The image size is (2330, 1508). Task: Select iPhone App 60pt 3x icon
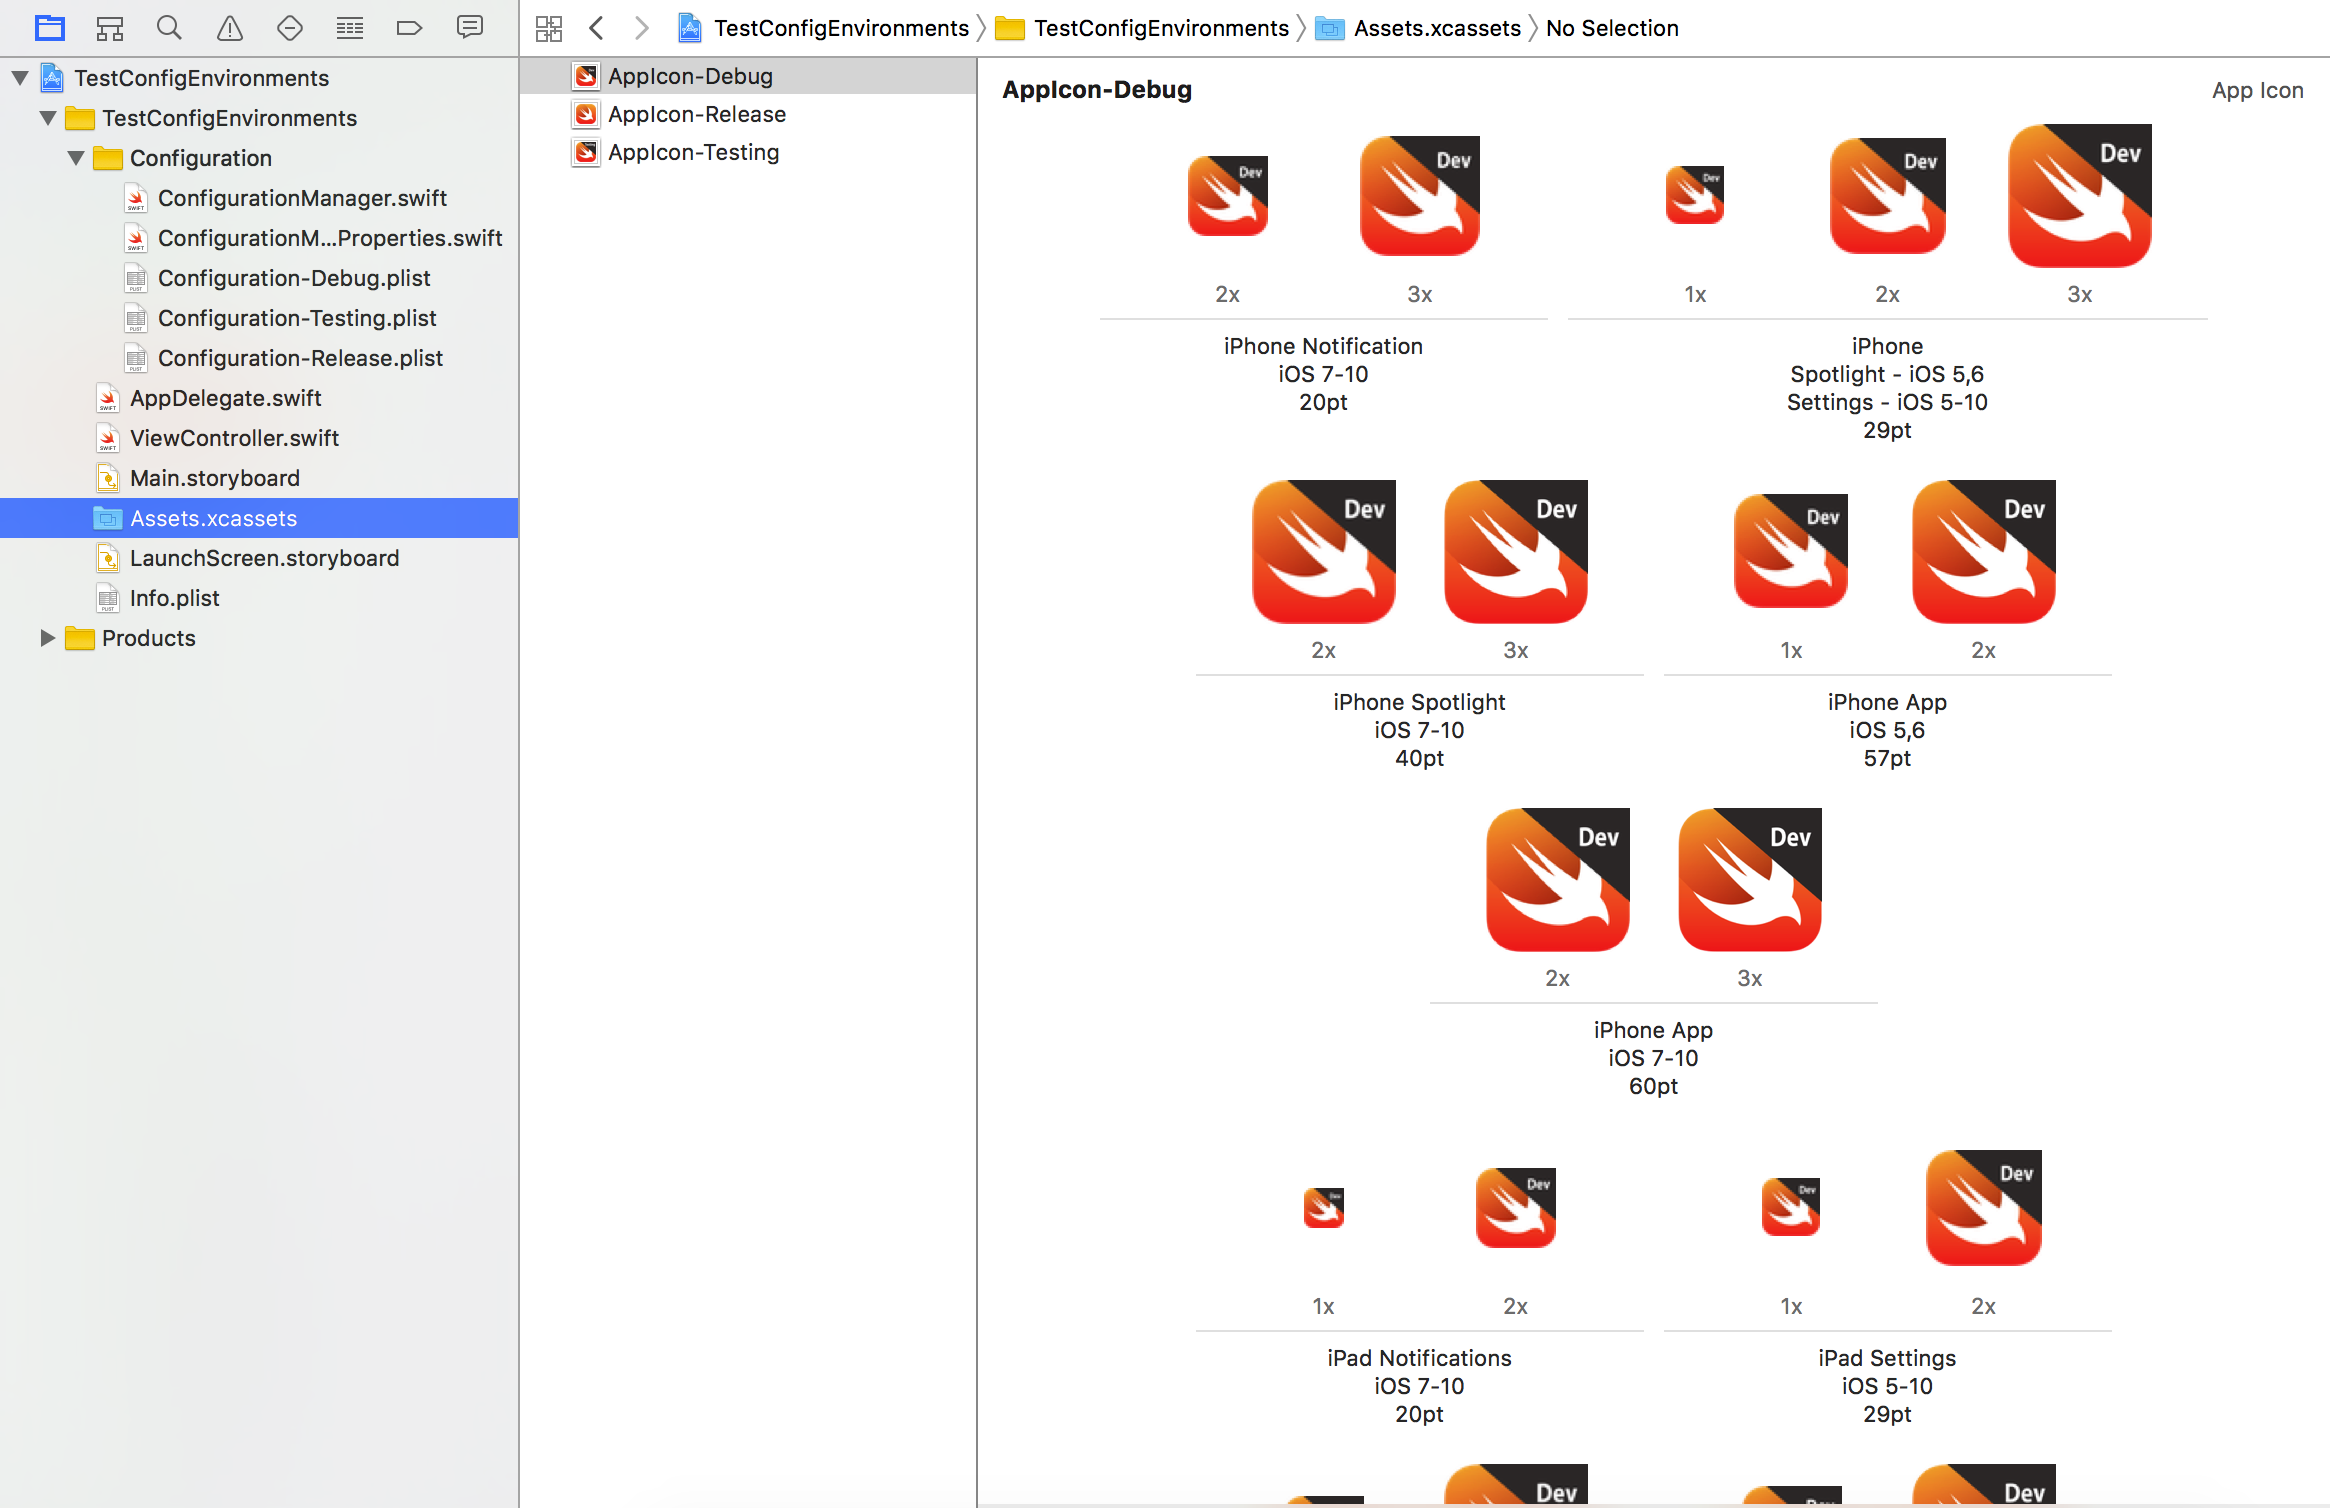point(1750,880)
